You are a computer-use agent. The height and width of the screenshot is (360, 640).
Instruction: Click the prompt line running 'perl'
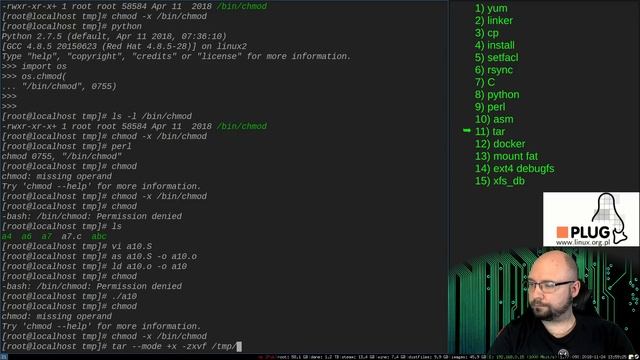click(67, 146)
